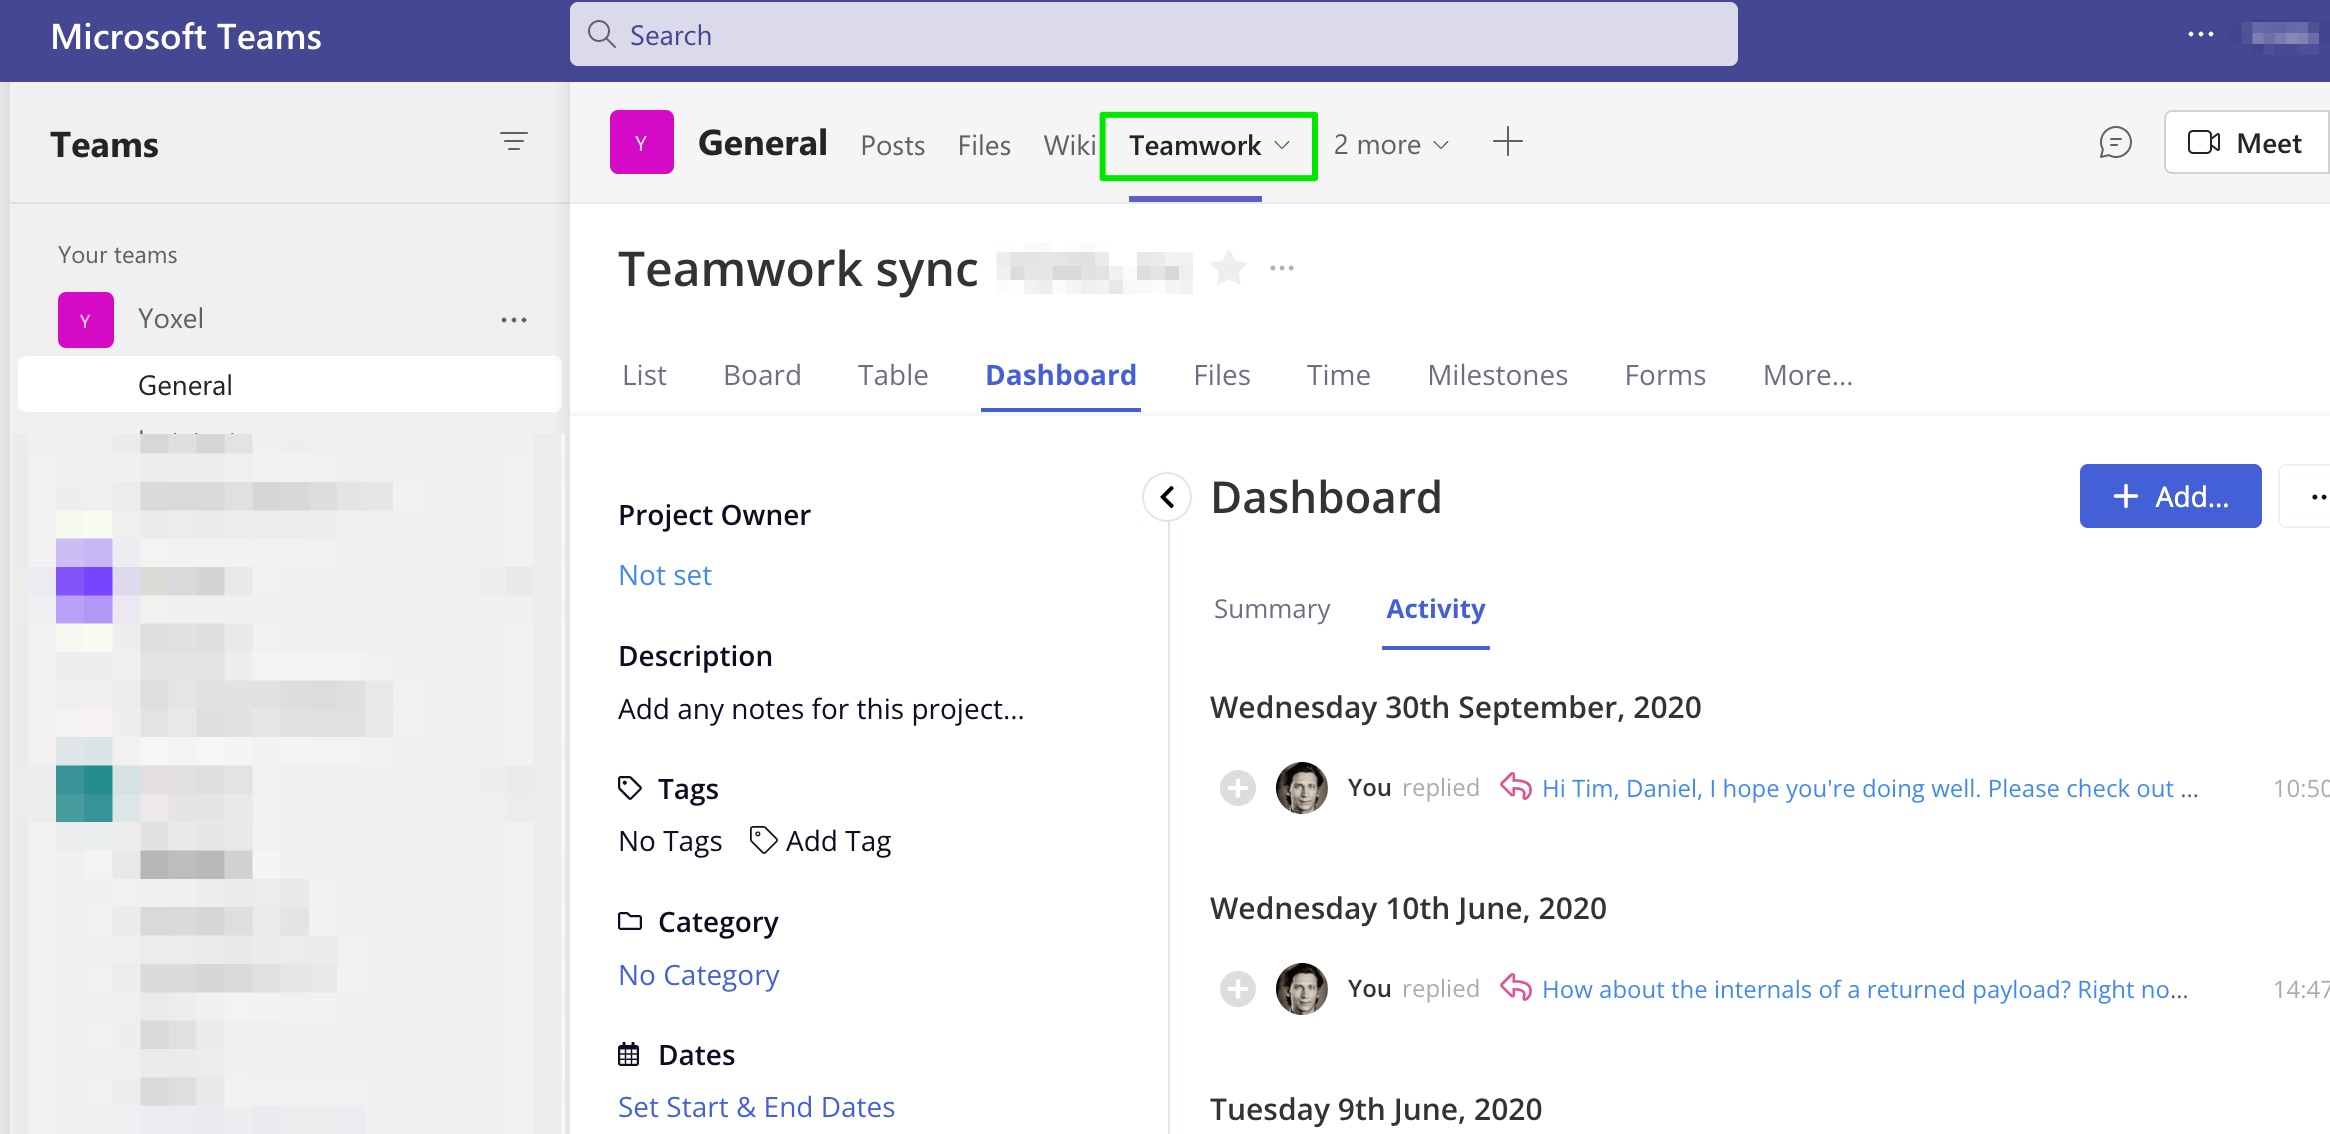Open the channel conversation chat icon
The width and height of the screenshot is (2330, 1134).
[x=2115, y=143]
